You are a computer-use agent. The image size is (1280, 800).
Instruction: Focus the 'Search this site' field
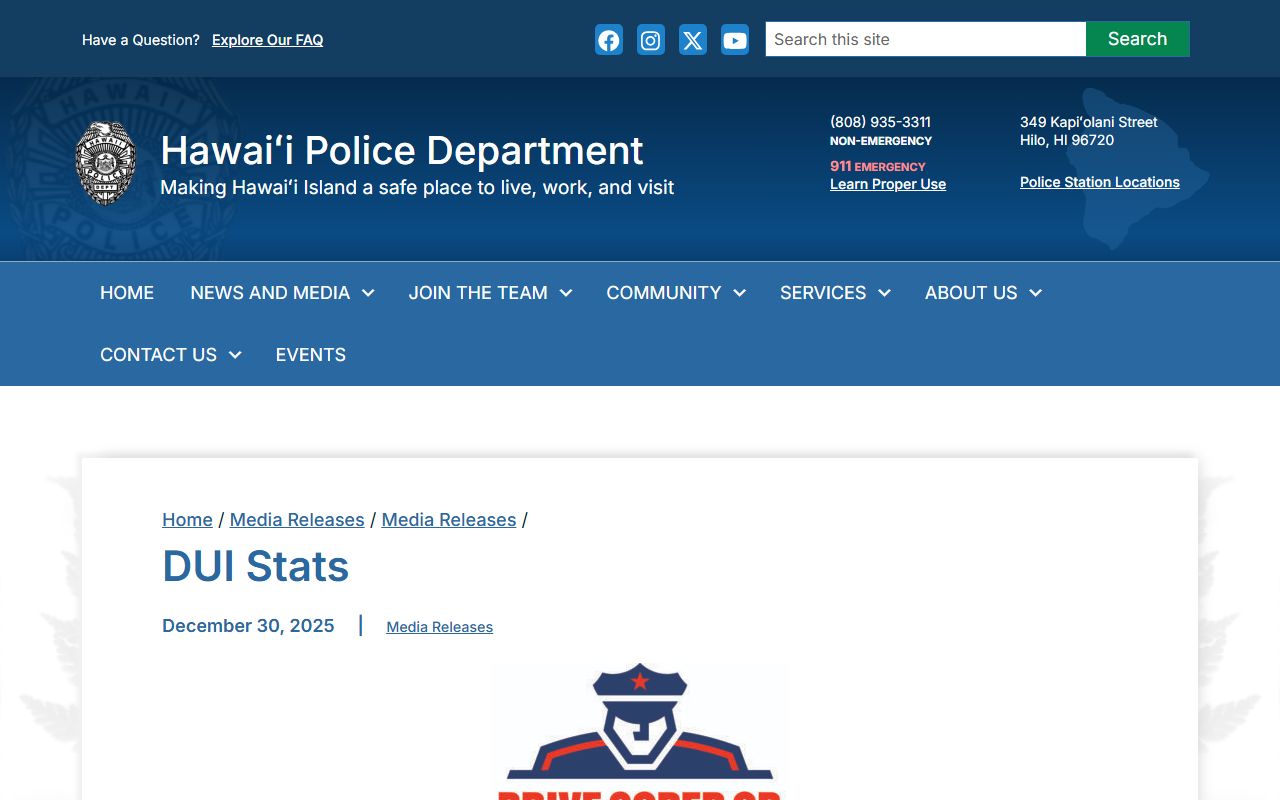click(x=926, y=39)
